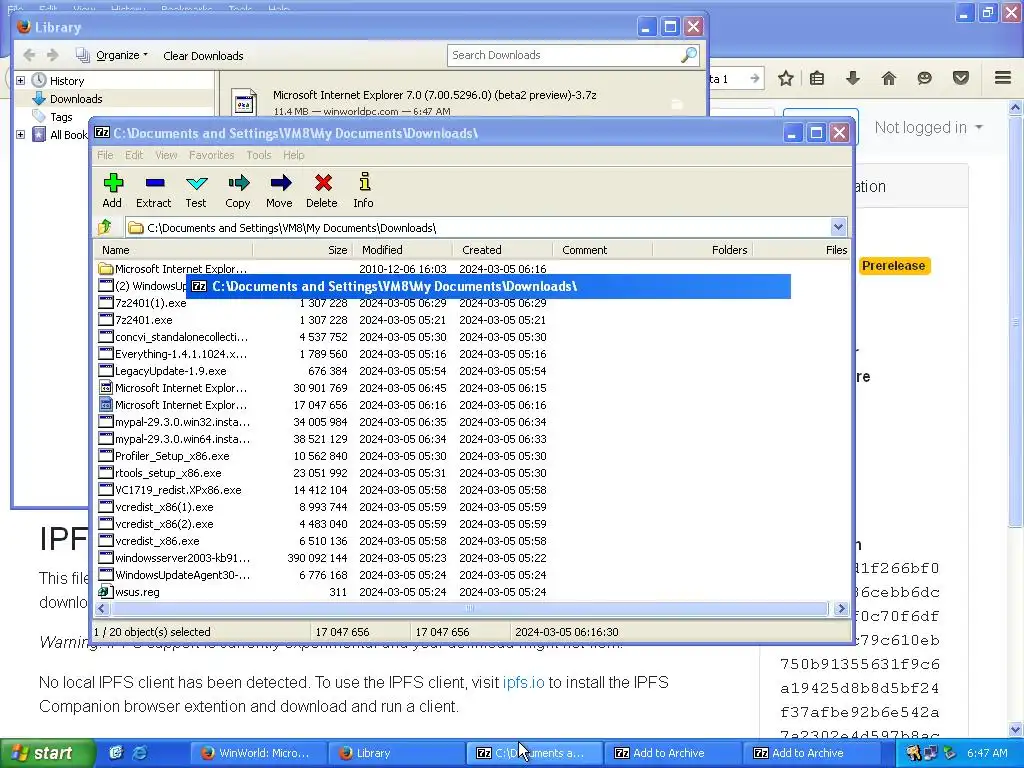1024x768 pixels.
Task: Open the Favorites menu in 7-Zip
Action: (212, 155)
